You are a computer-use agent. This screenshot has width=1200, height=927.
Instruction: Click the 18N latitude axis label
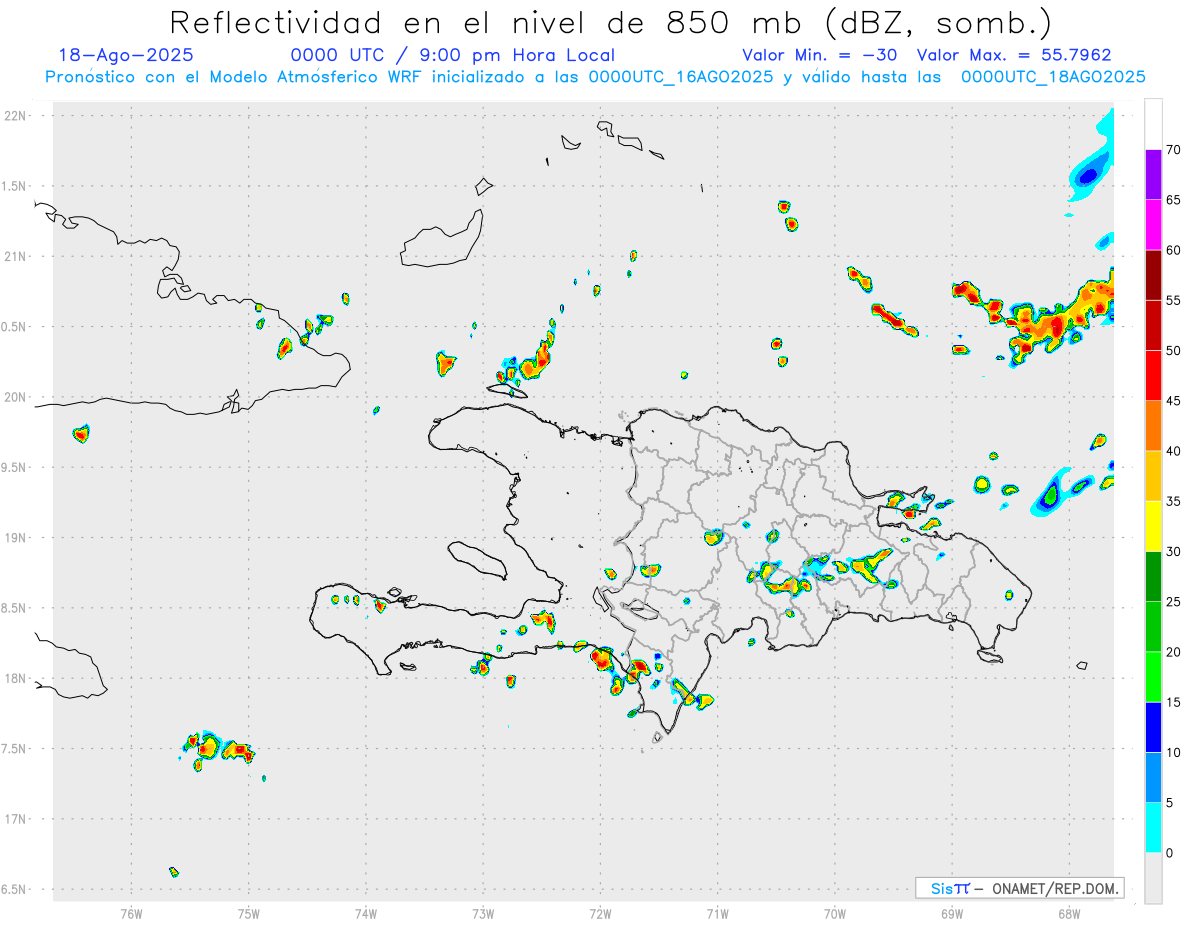tap(17, 679)
